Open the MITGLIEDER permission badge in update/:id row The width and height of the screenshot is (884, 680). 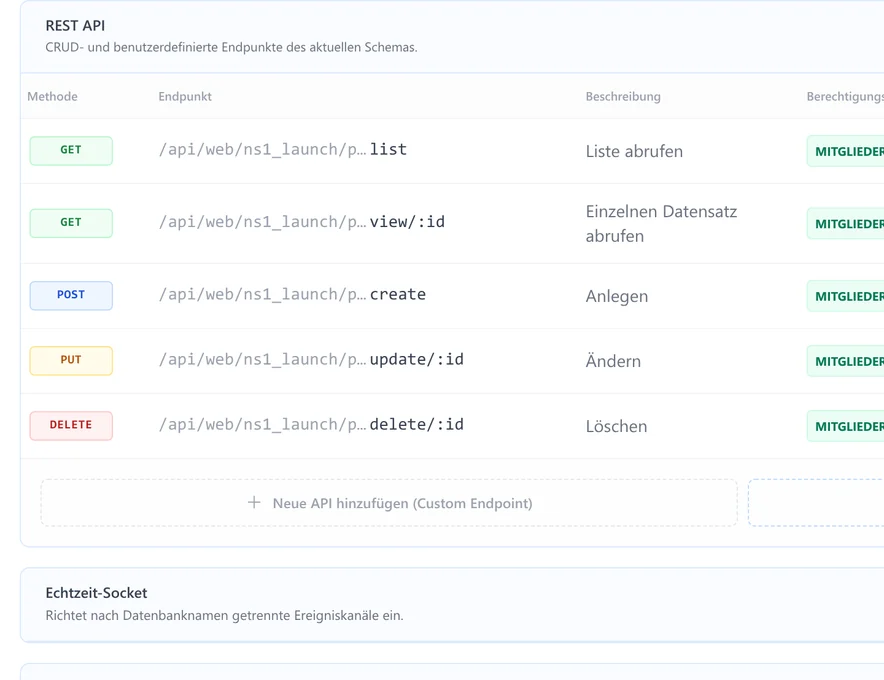(x=846, y=361)
